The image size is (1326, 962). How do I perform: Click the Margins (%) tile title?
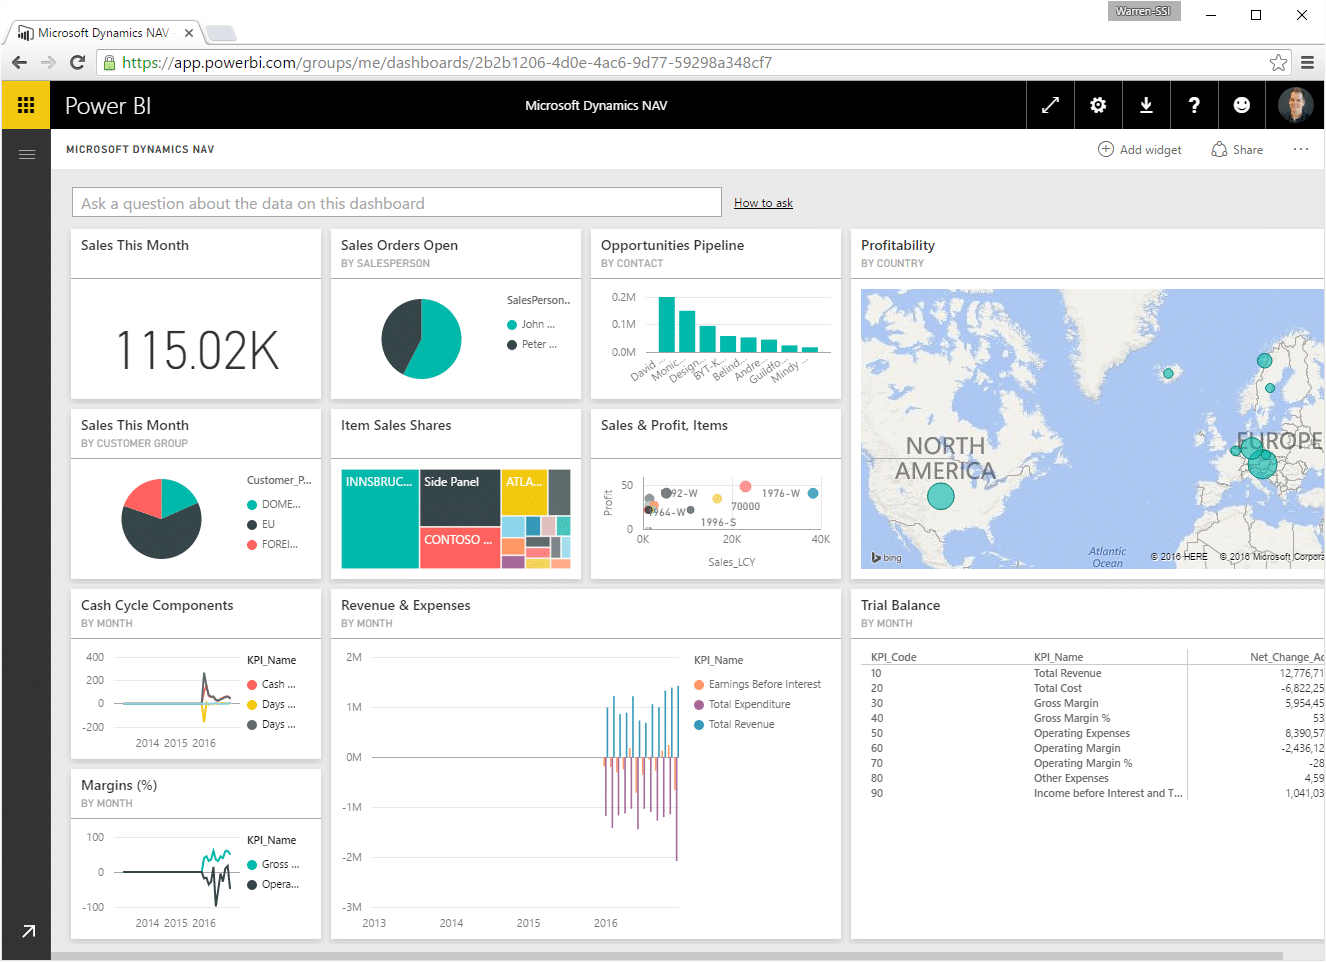tap(119, 785)
